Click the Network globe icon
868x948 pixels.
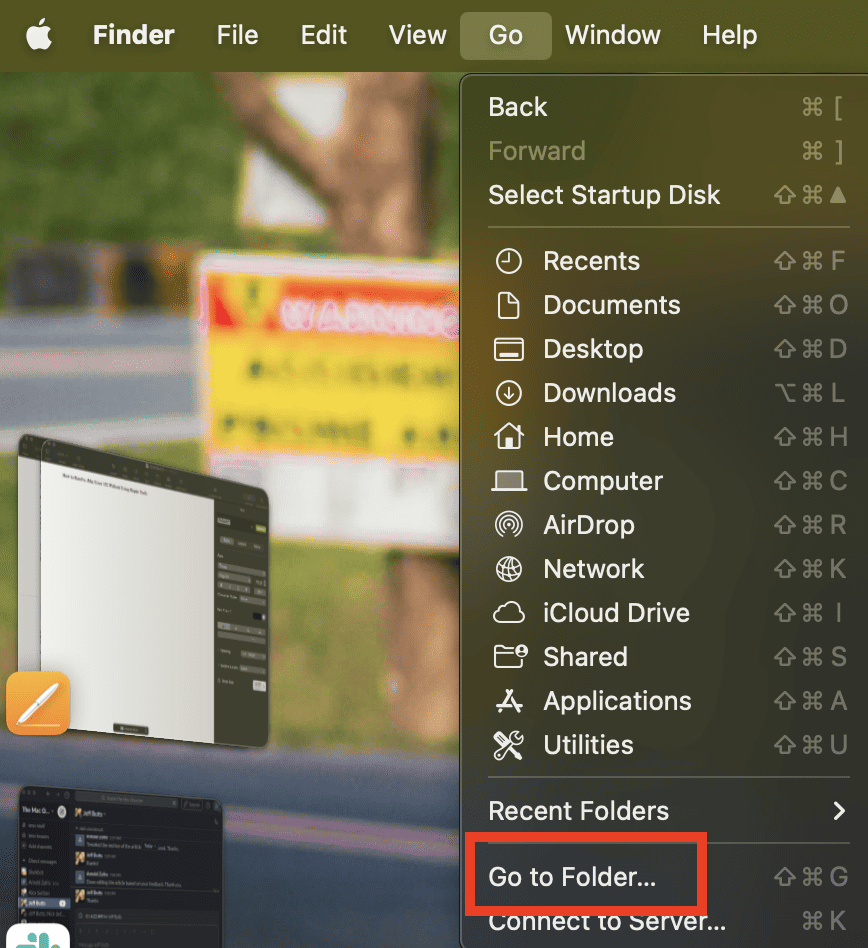coord(509,569)
